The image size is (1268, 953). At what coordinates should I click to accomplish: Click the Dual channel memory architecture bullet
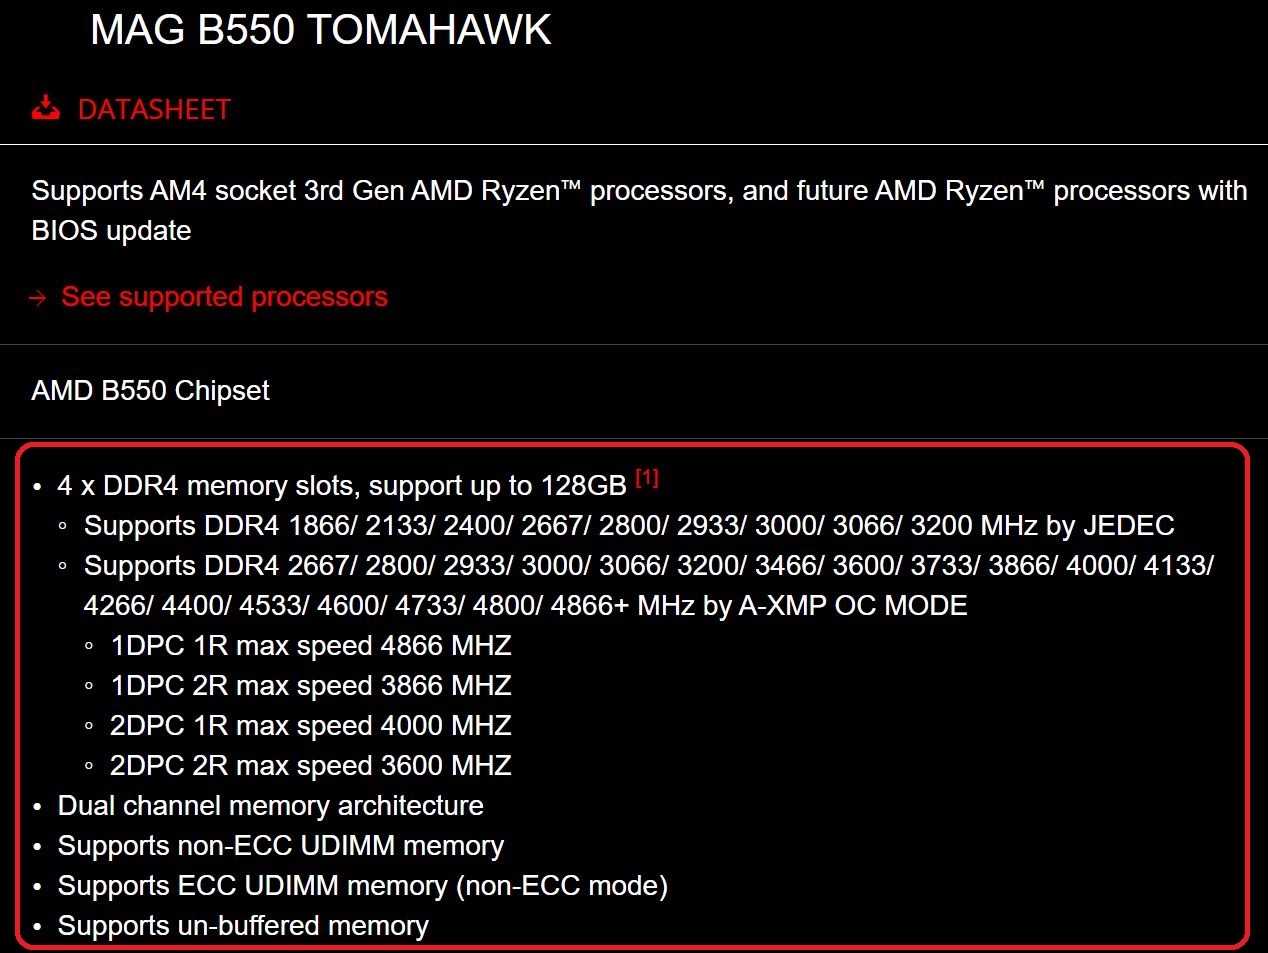[x=270, y=806]
